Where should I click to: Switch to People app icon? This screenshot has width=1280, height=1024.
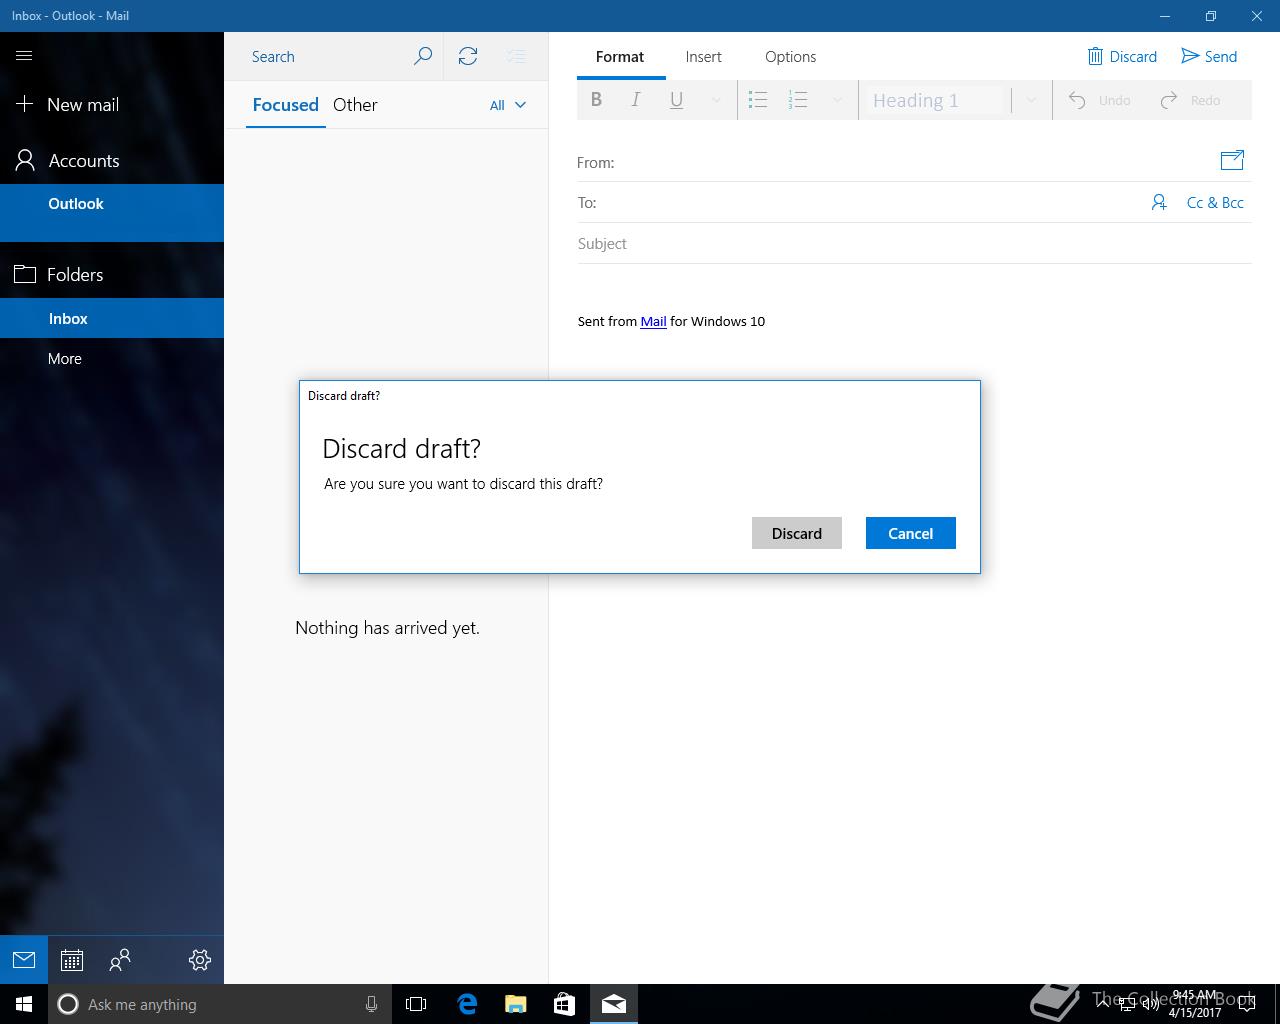(x=120, y=960)
